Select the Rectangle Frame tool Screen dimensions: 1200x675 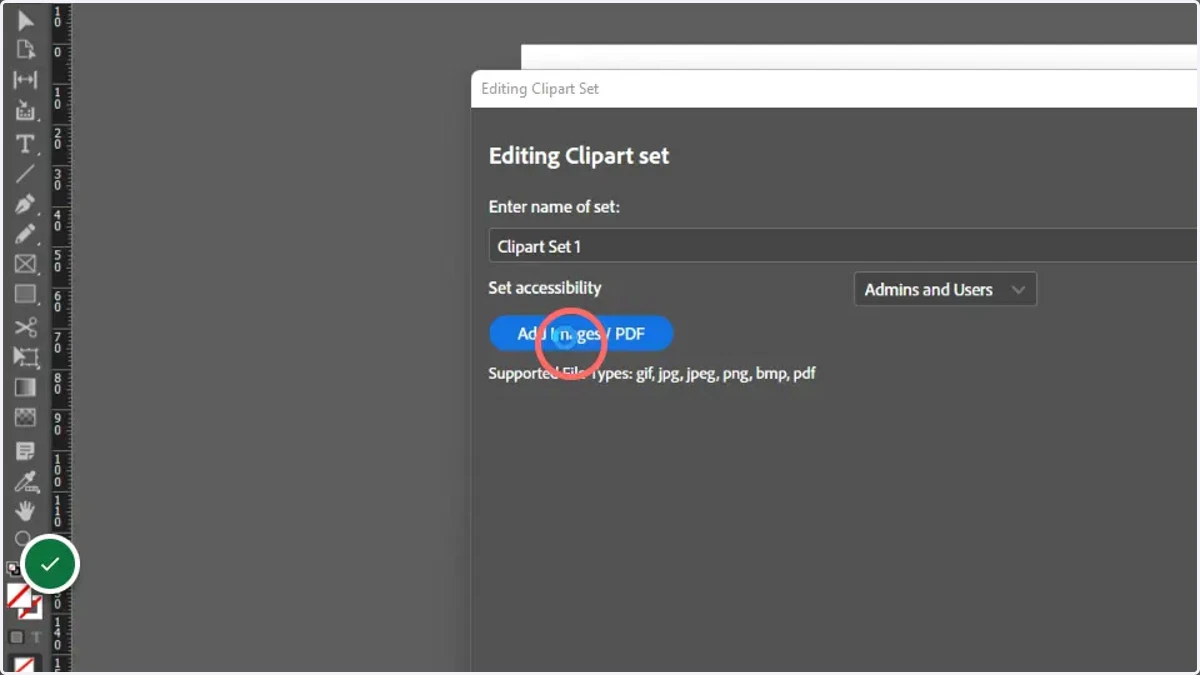25,264
